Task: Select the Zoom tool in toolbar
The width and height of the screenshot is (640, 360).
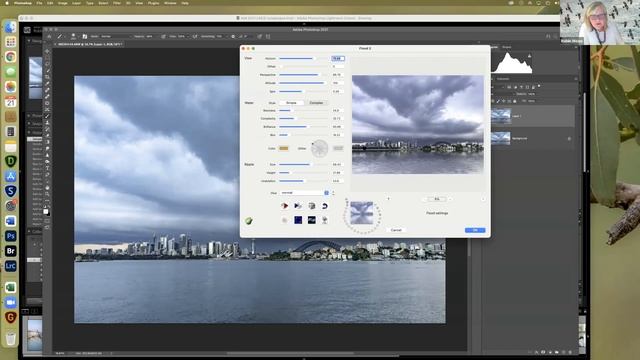Action: point(47,194)
